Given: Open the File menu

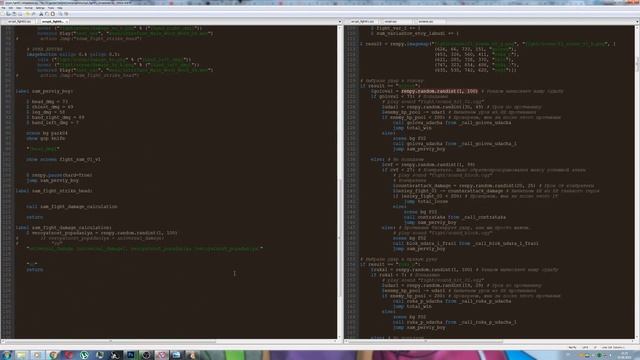Looking at the screenshot, I should pos(4,8).
